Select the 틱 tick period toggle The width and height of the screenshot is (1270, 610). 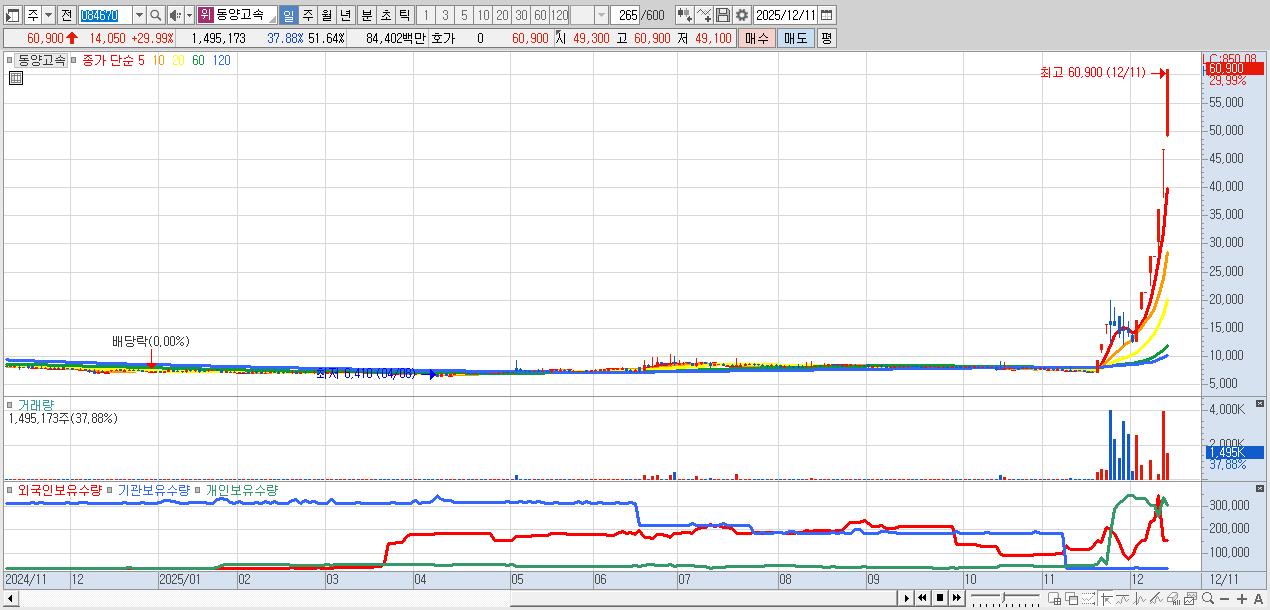404,15
